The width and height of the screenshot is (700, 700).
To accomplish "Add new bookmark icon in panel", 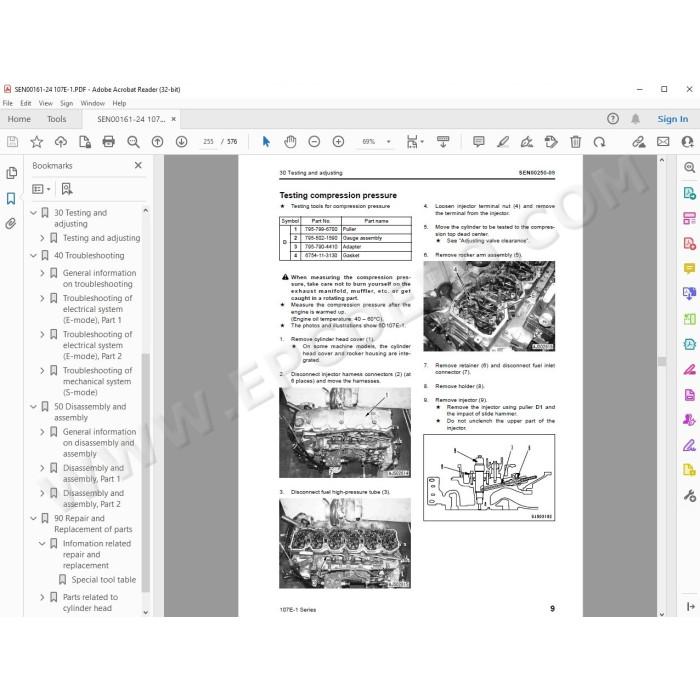I will (67, 189).
